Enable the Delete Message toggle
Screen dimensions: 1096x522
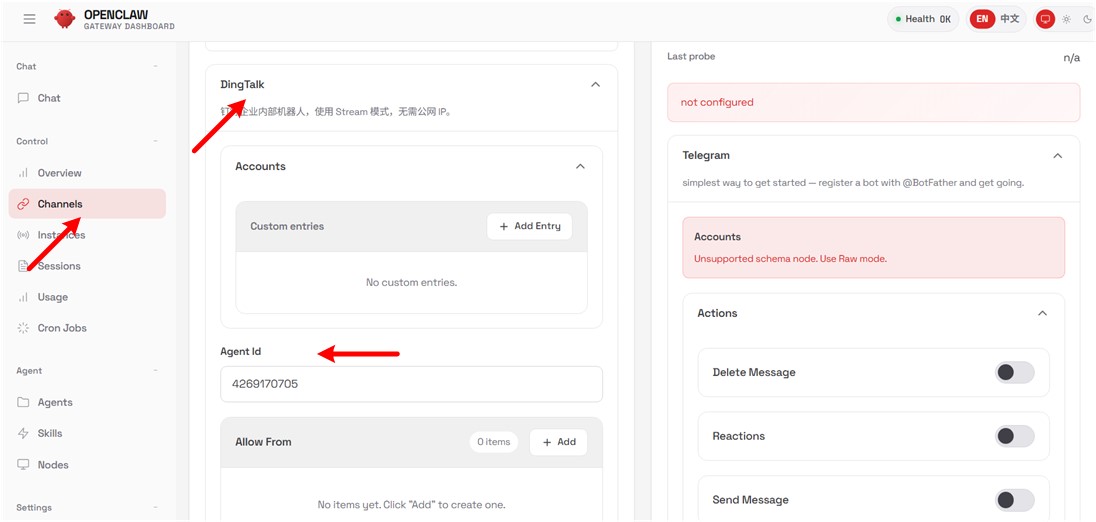tap(1014, 372)
